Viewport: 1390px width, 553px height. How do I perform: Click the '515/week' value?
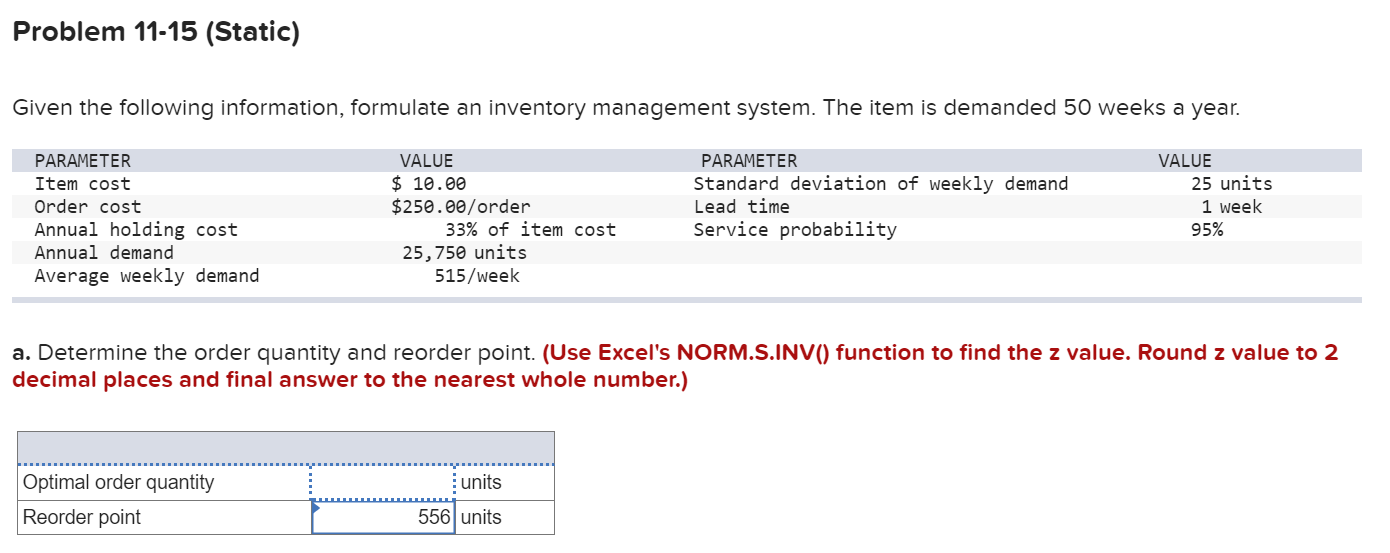[x=477, y=276]
